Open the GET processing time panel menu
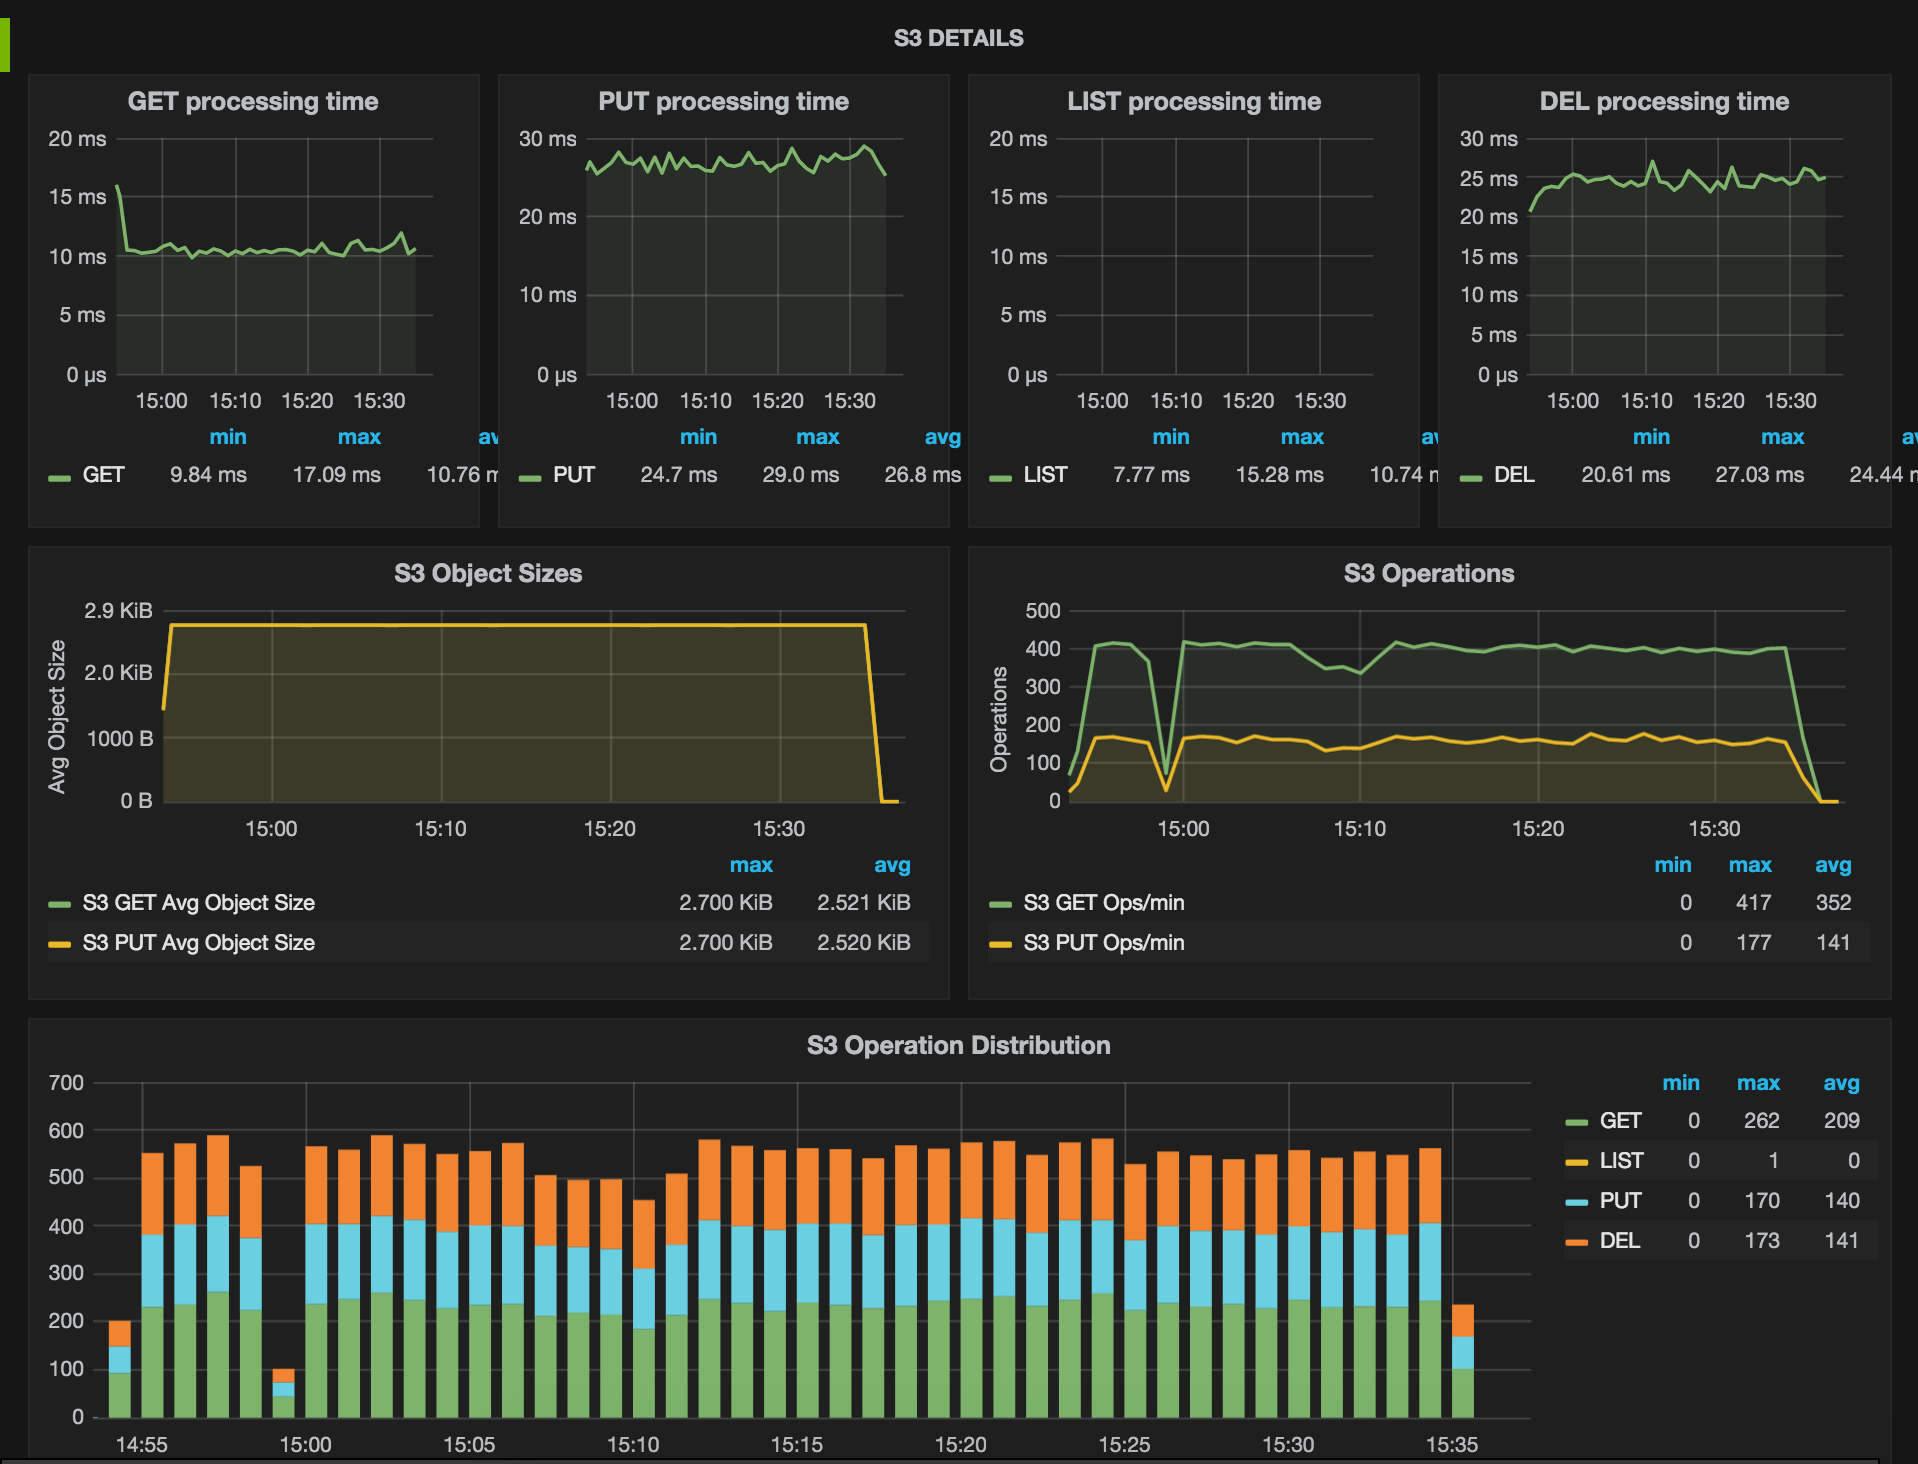 coord(253,101)
